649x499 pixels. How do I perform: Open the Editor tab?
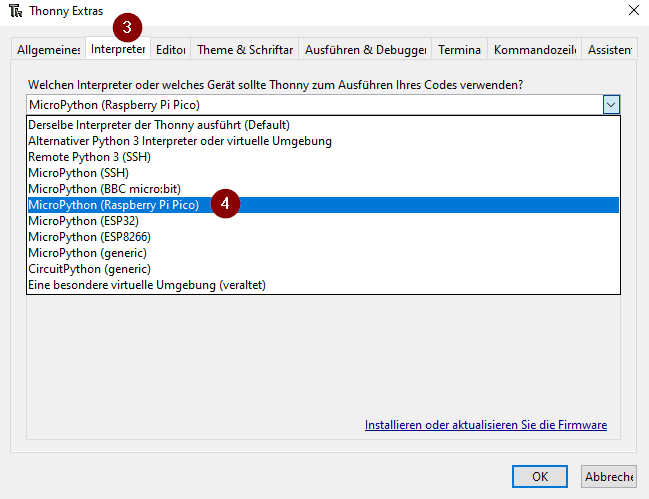[171, 49]
